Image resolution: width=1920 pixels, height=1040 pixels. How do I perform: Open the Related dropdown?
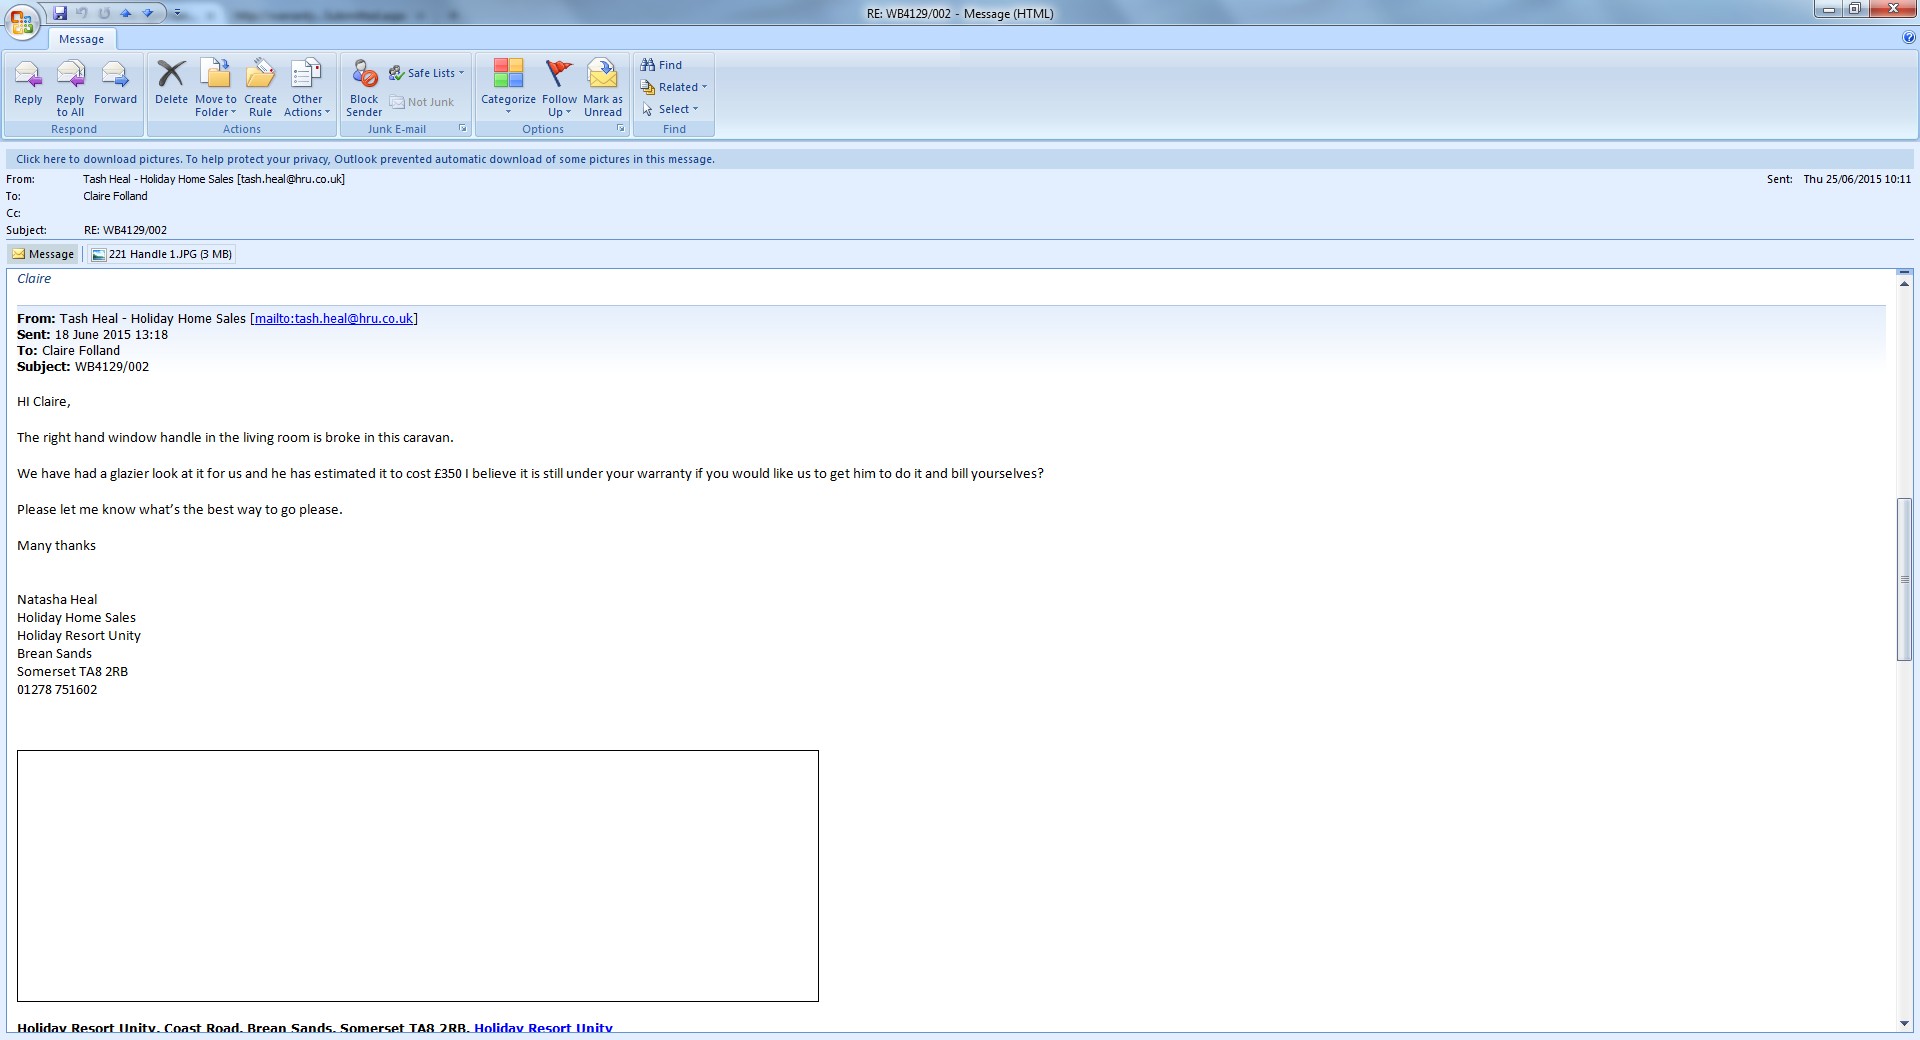coord(674,87)
